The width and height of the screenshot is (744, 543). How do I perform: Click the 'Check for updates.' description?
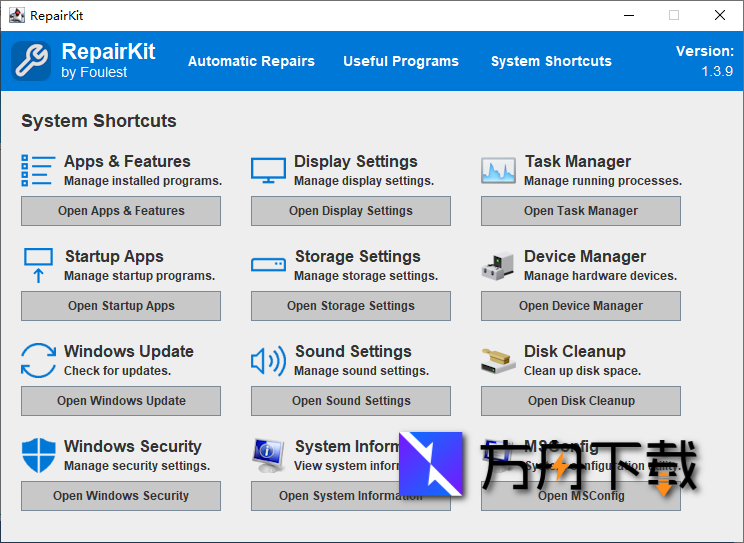117,371
